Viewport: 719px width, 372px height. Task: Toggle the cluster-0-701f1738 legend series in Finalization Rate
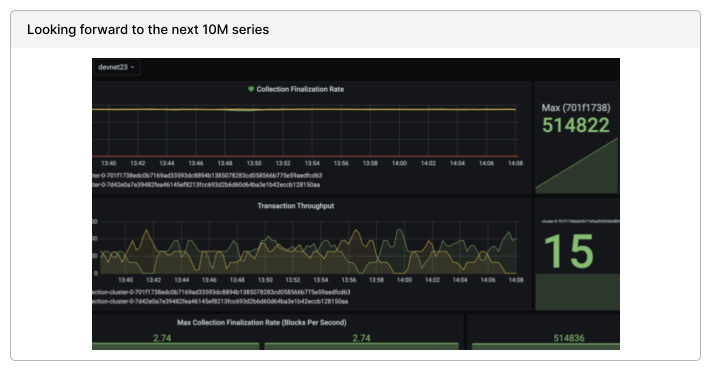(x=207, y=176)
